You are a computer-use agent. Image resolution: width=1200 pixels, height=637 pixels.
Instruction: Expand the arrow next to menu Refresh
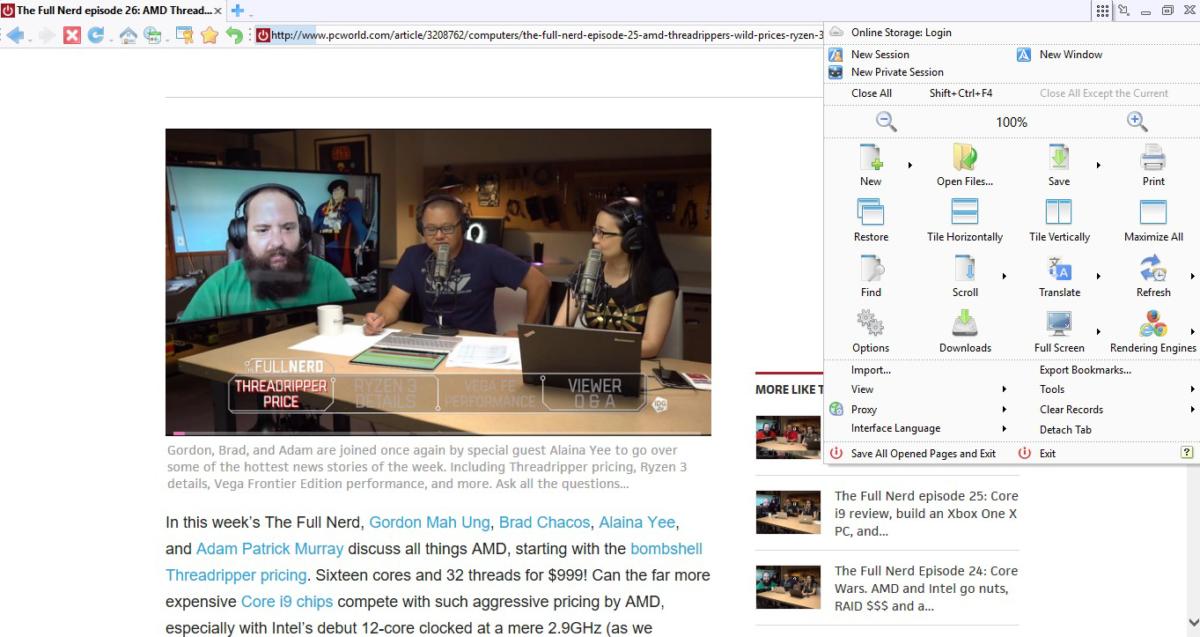point(1192,276)
